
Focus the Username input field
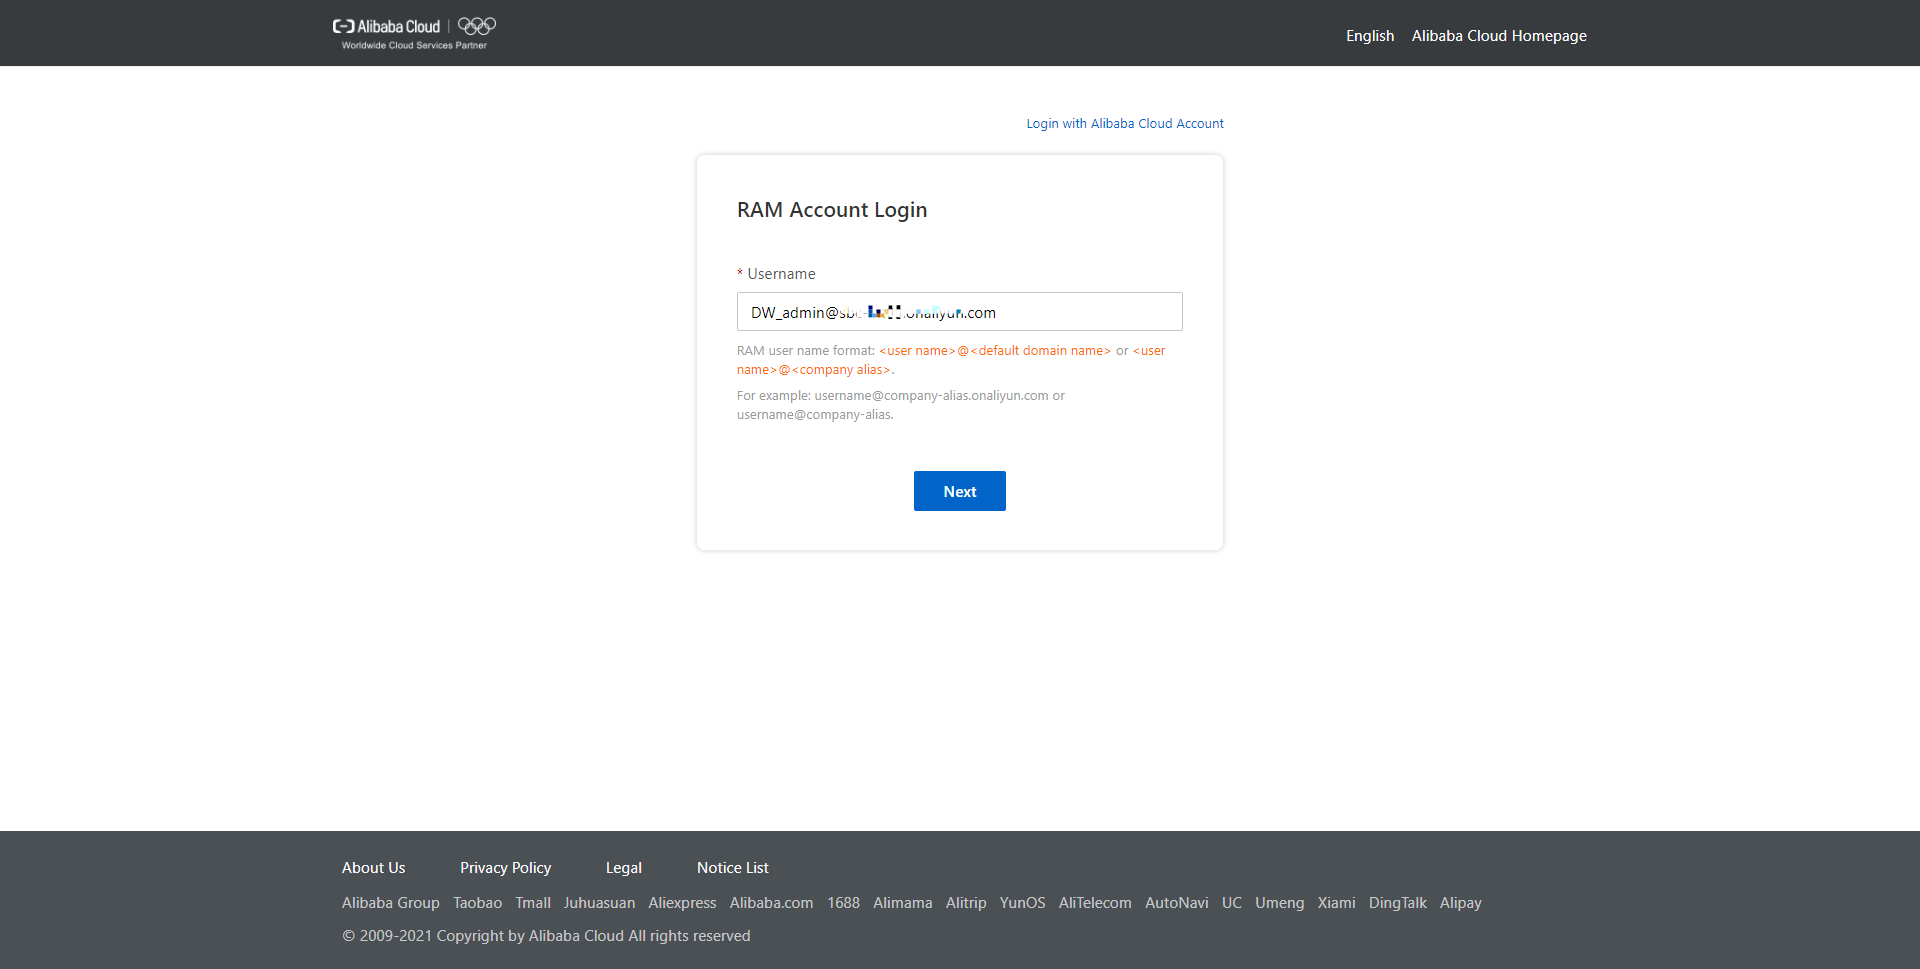coord(960,312)
